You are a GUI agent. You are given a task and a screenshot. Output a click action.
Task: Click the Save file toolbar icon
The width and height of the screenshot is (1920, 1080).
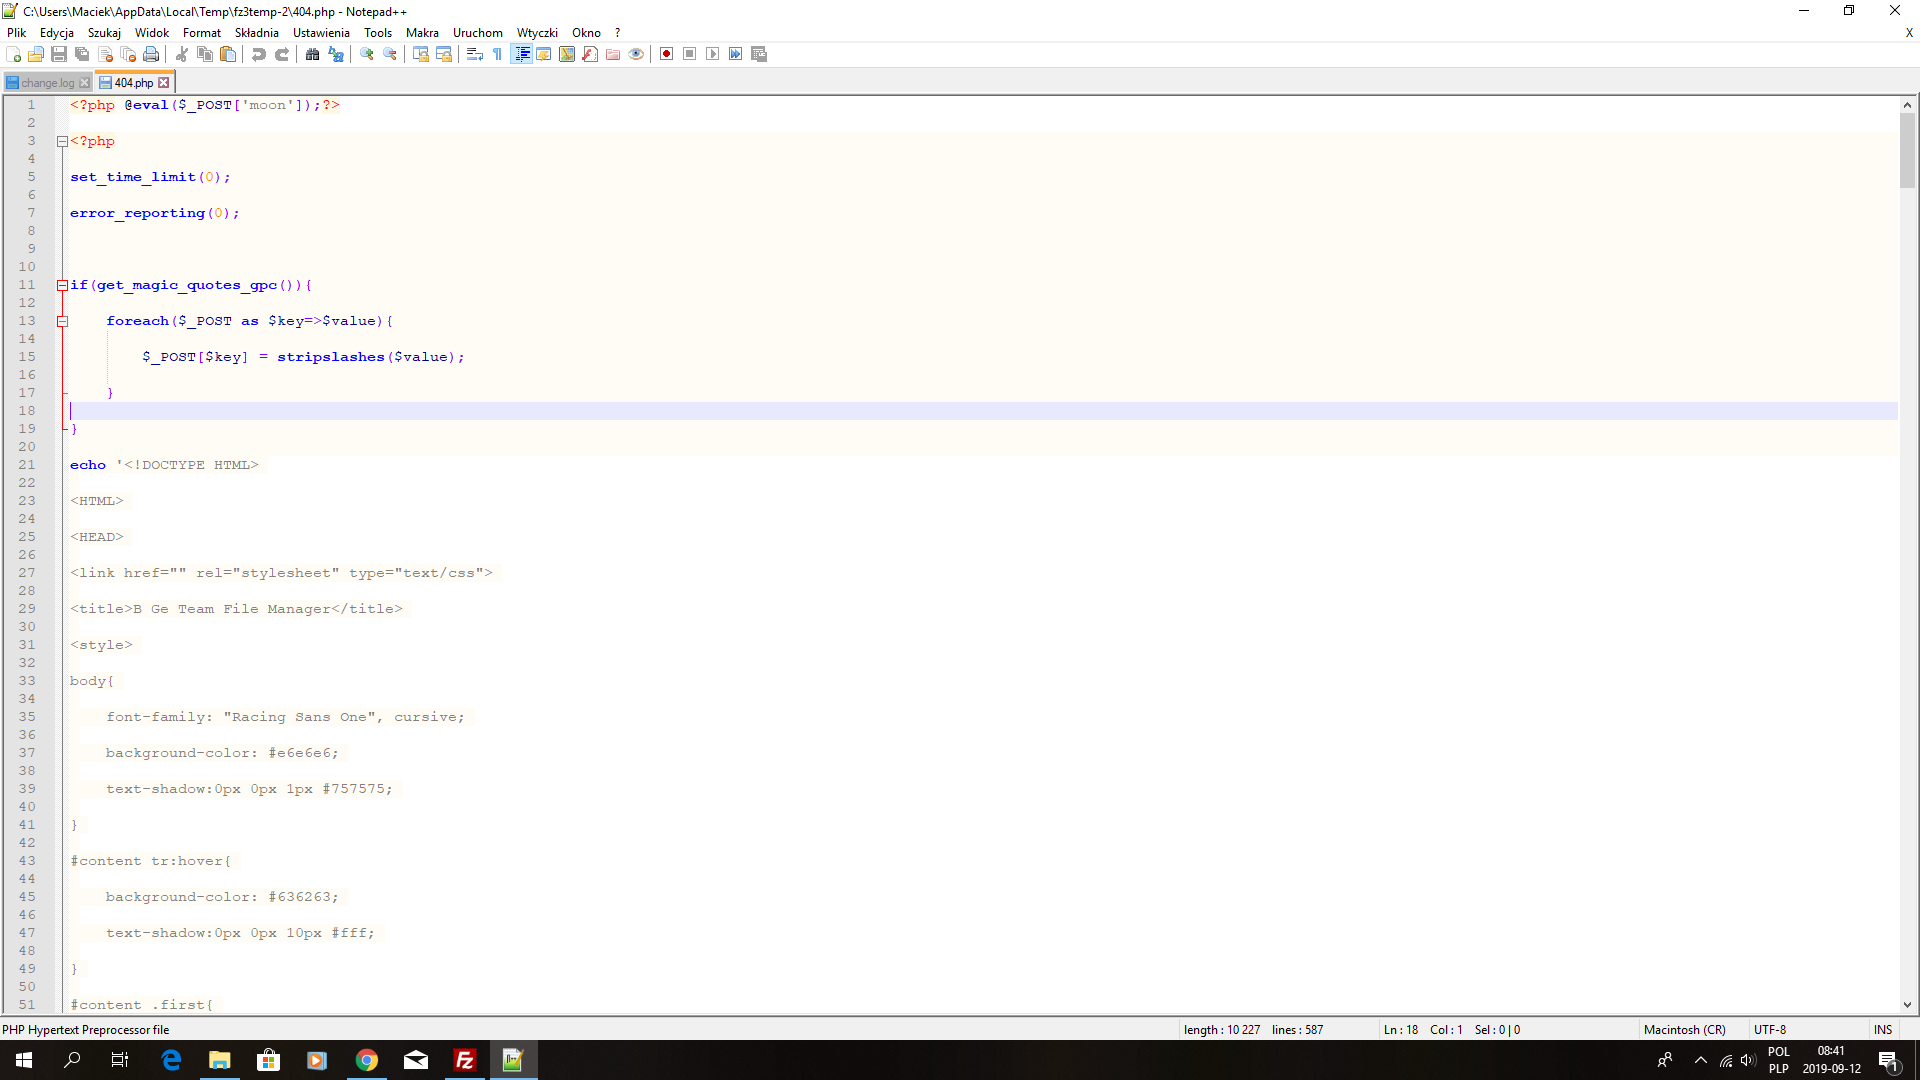[59, 54]
